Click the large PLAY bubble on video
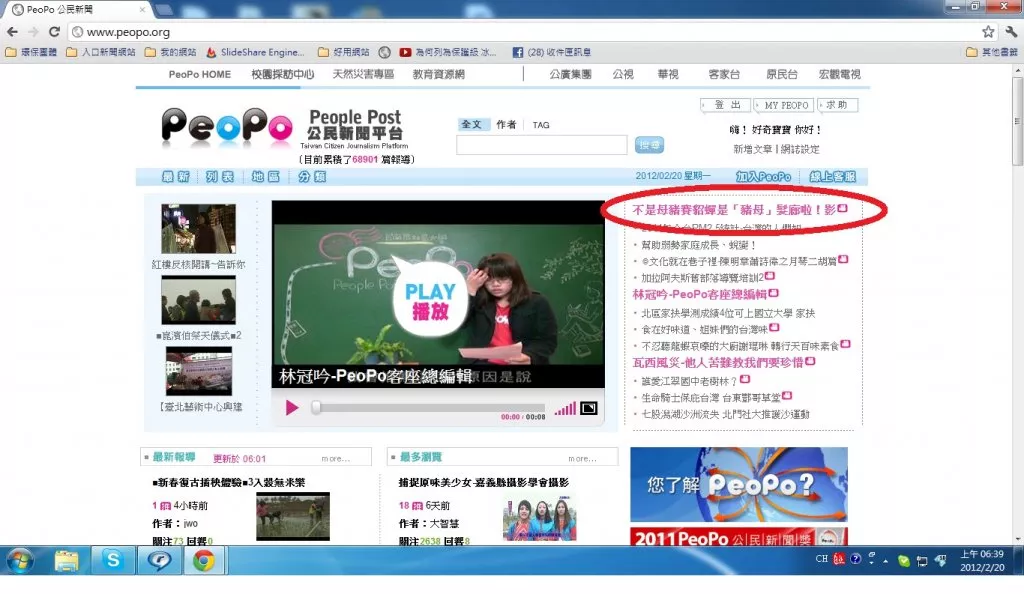This screenshot has width=1024, height=594. click(430, 300)
